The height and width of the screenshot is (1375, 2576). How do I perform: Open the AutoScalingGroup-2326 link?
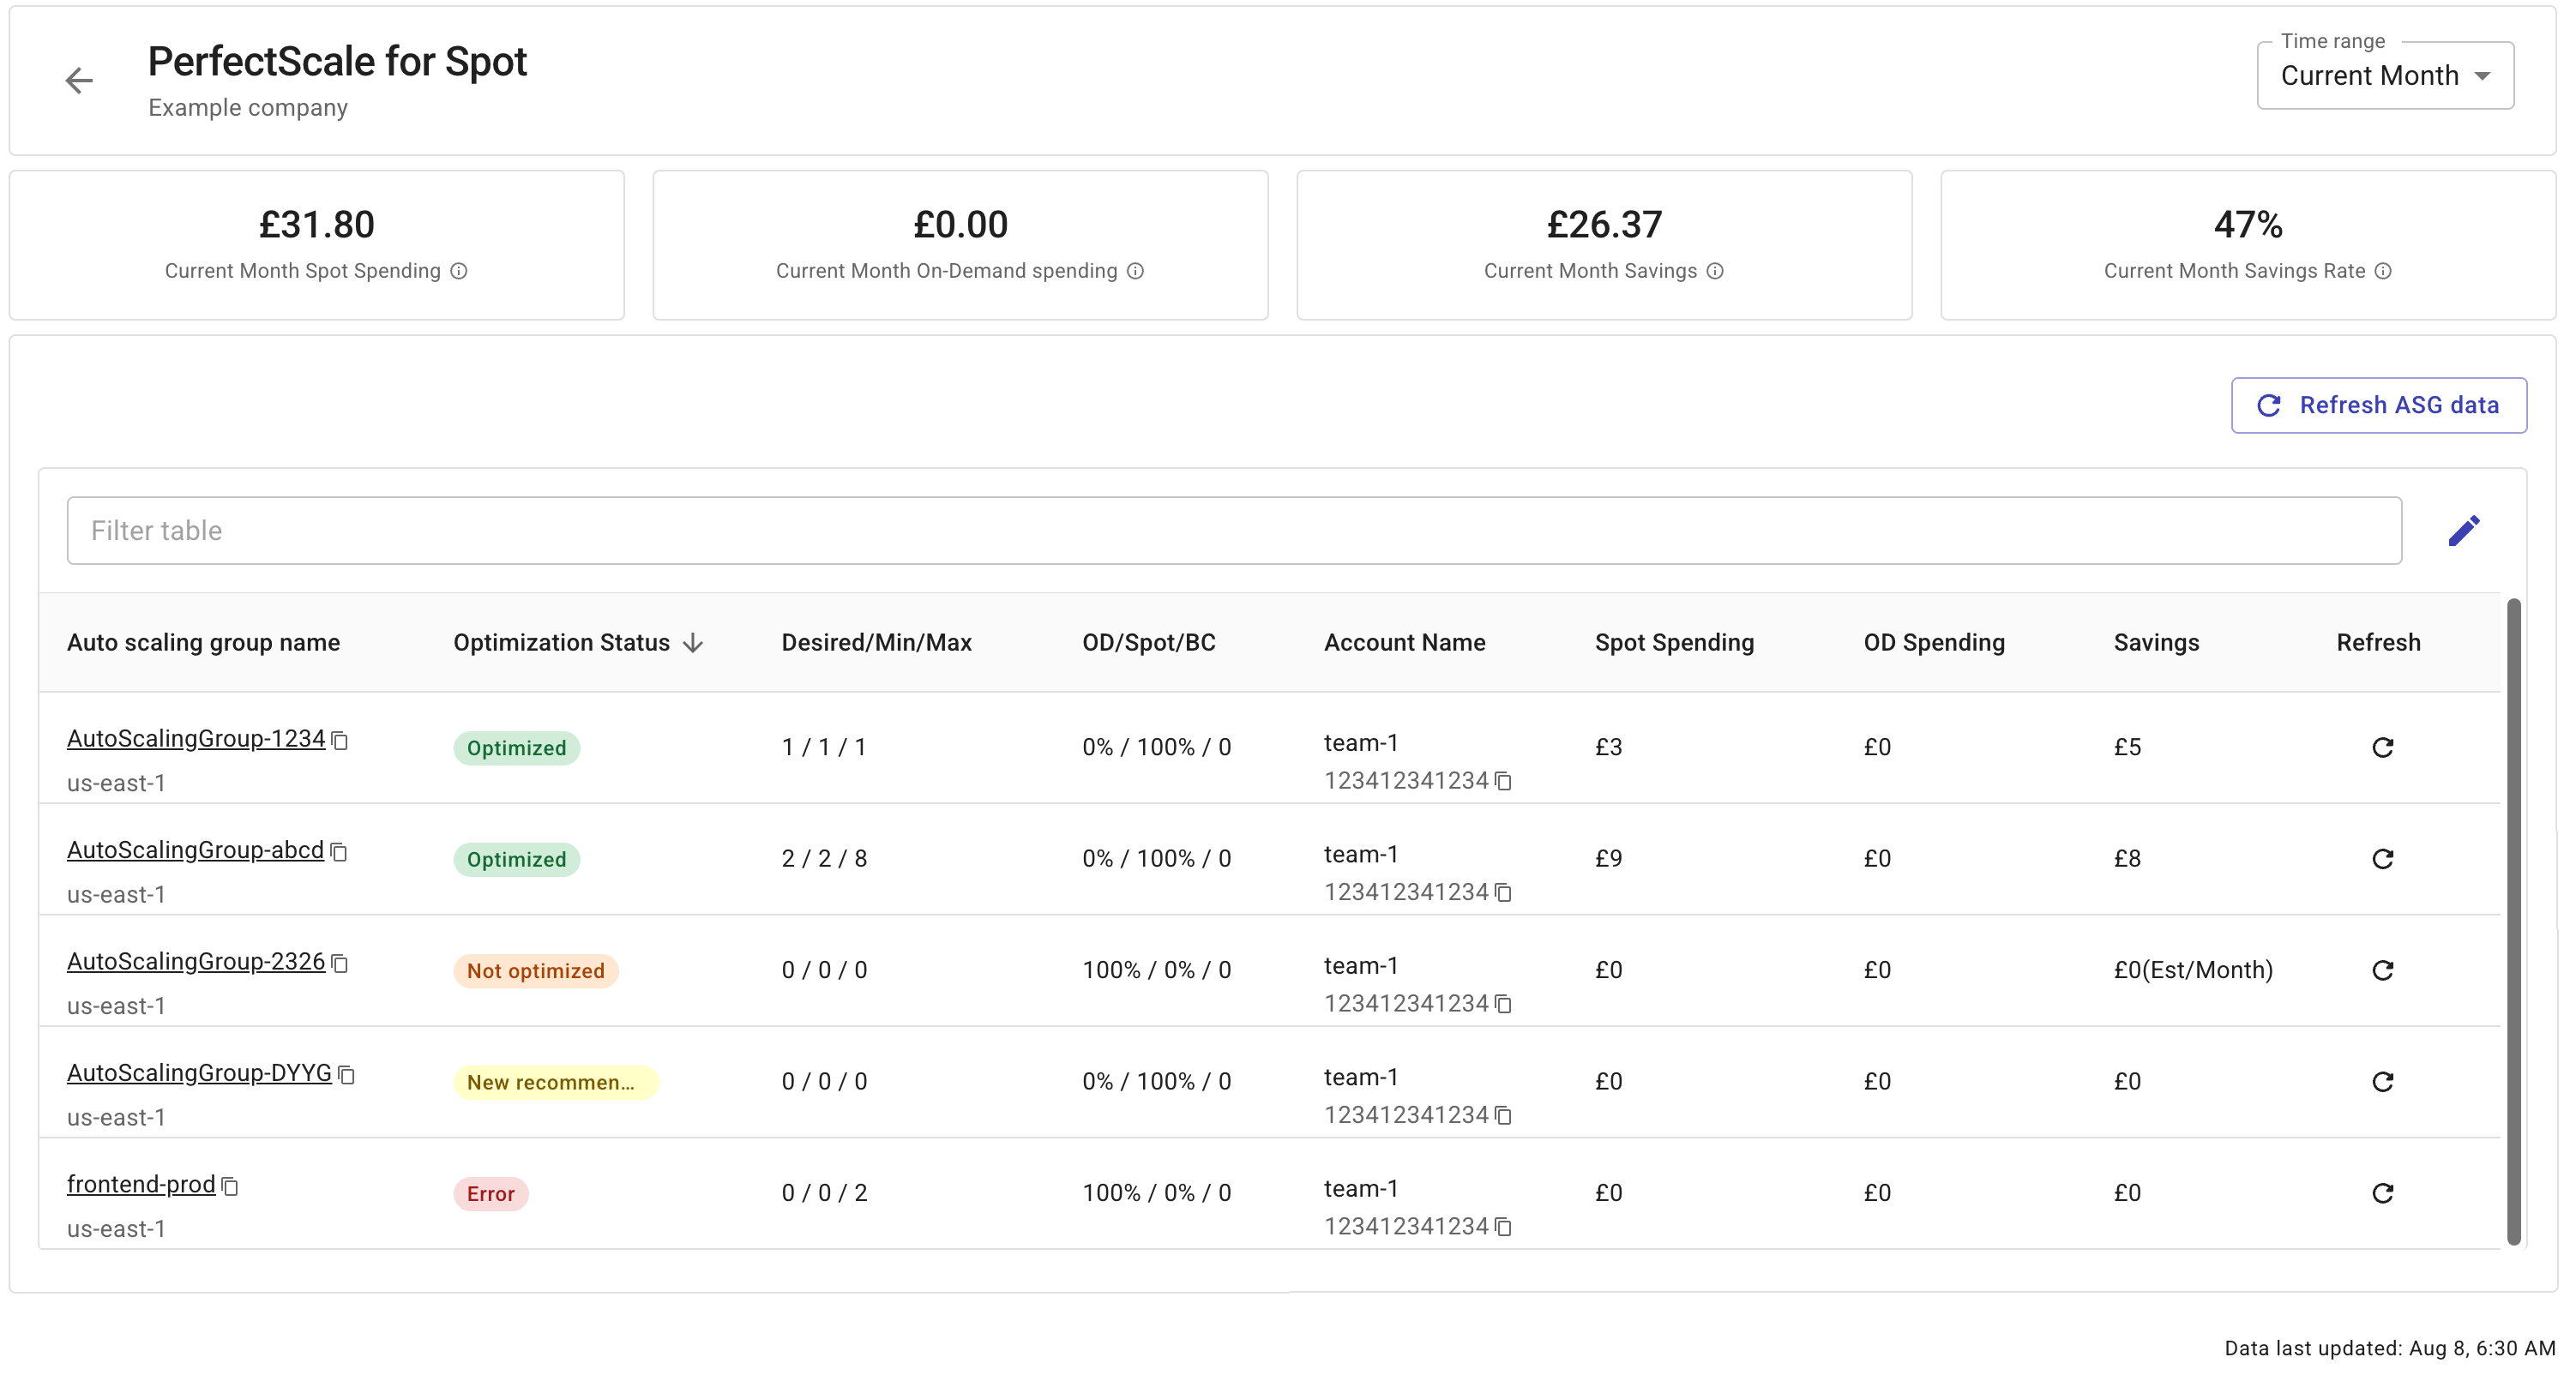pyautogui.click(x=196, y=961)
